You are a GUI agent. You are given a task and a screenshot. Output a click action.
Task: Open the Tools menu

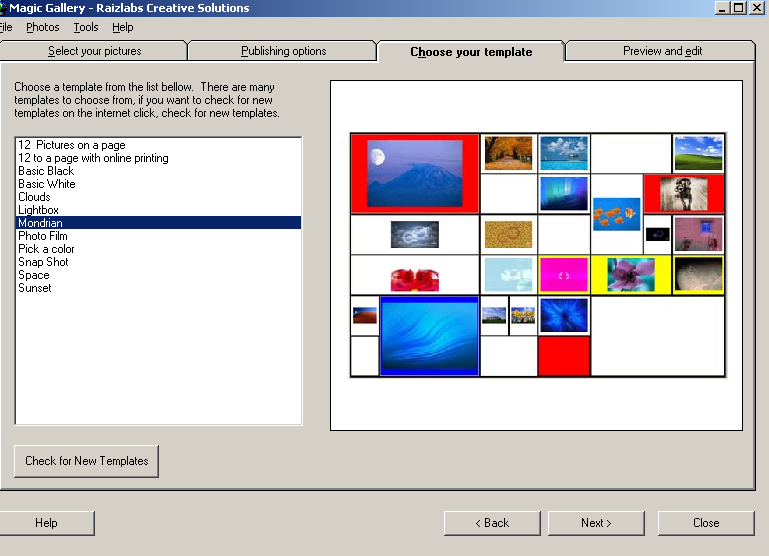86,27
